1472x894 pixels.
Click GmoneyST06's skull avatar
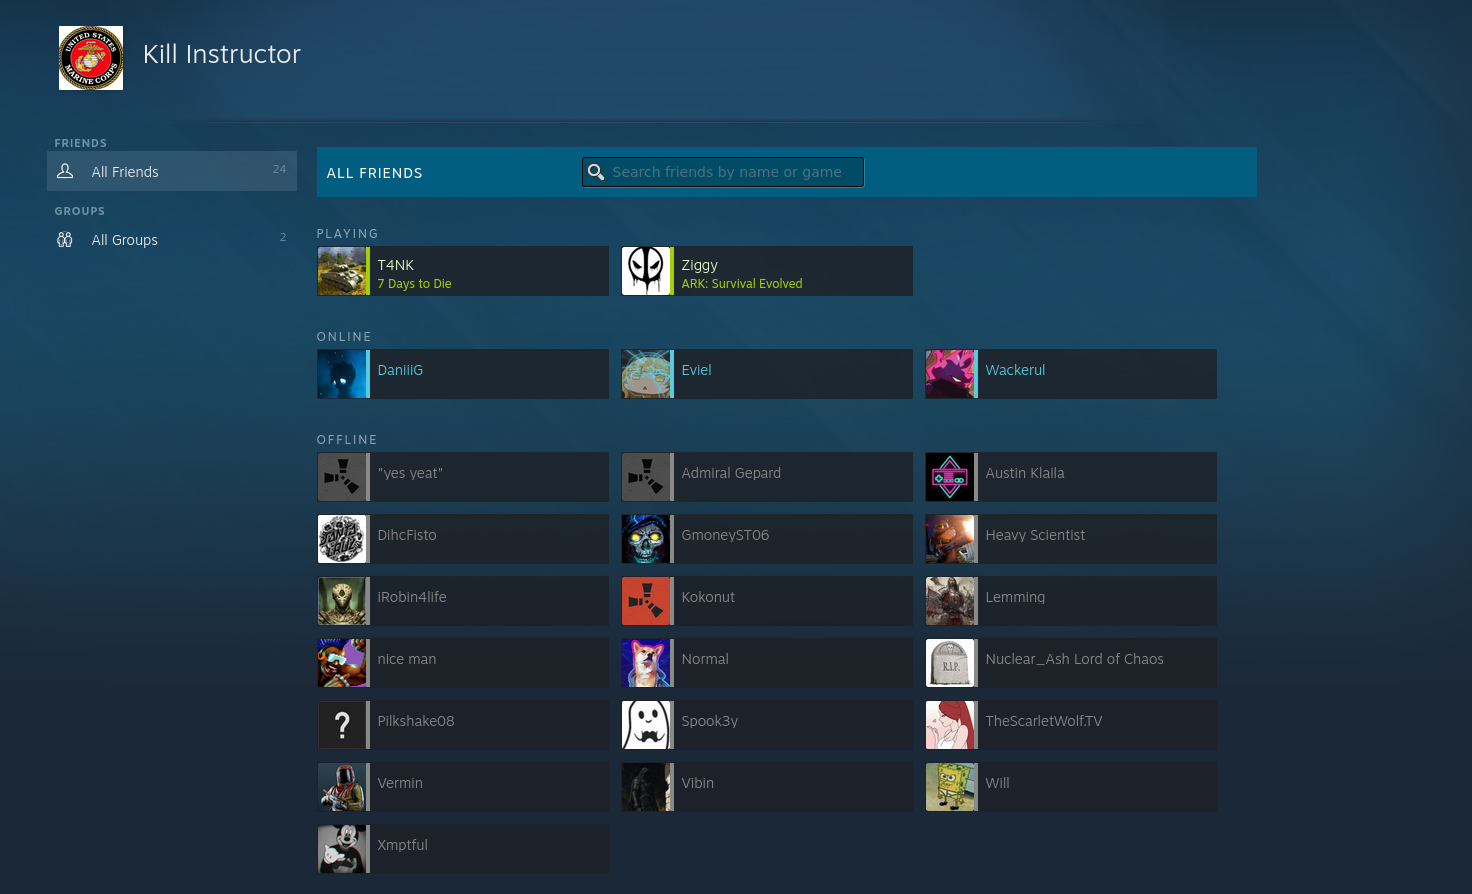(646, 539)
